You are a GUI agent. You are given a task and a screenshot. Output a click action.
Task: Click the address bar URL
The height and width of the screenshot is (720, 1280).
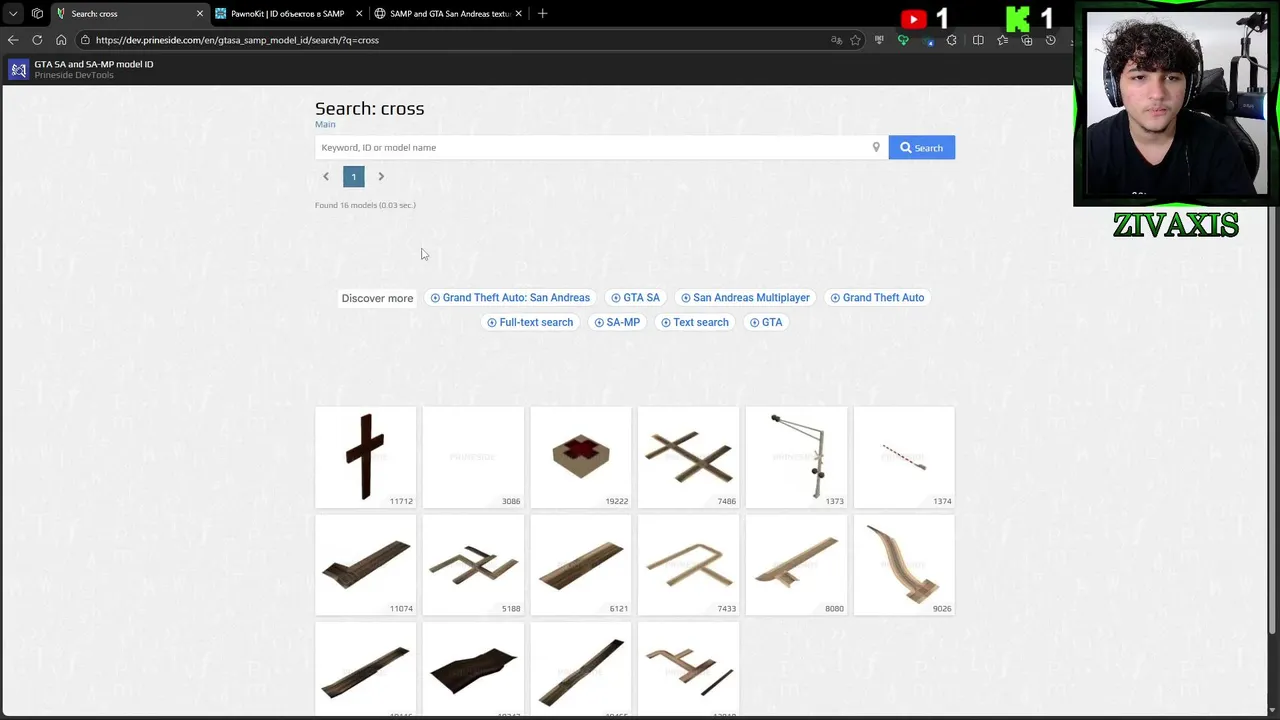coord(237,40)
